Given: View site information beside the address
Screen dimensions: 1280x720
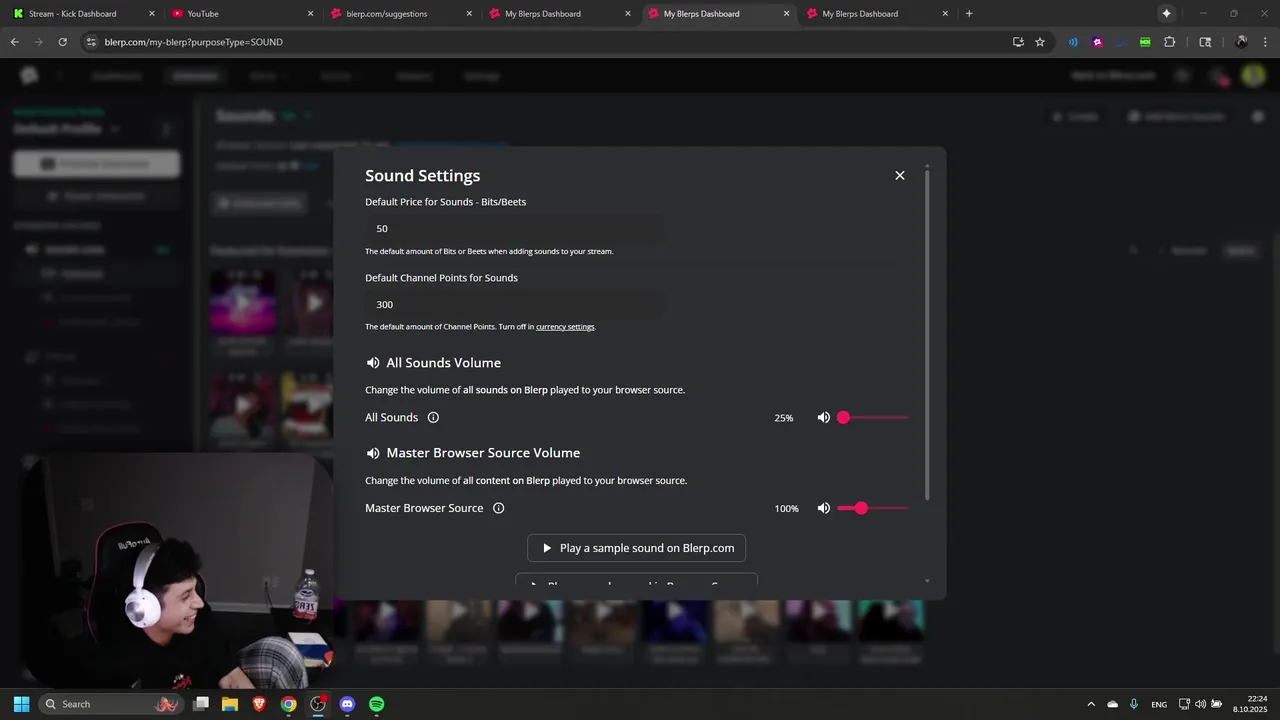Looking at the screenshot, I should [x=91, y=42].
